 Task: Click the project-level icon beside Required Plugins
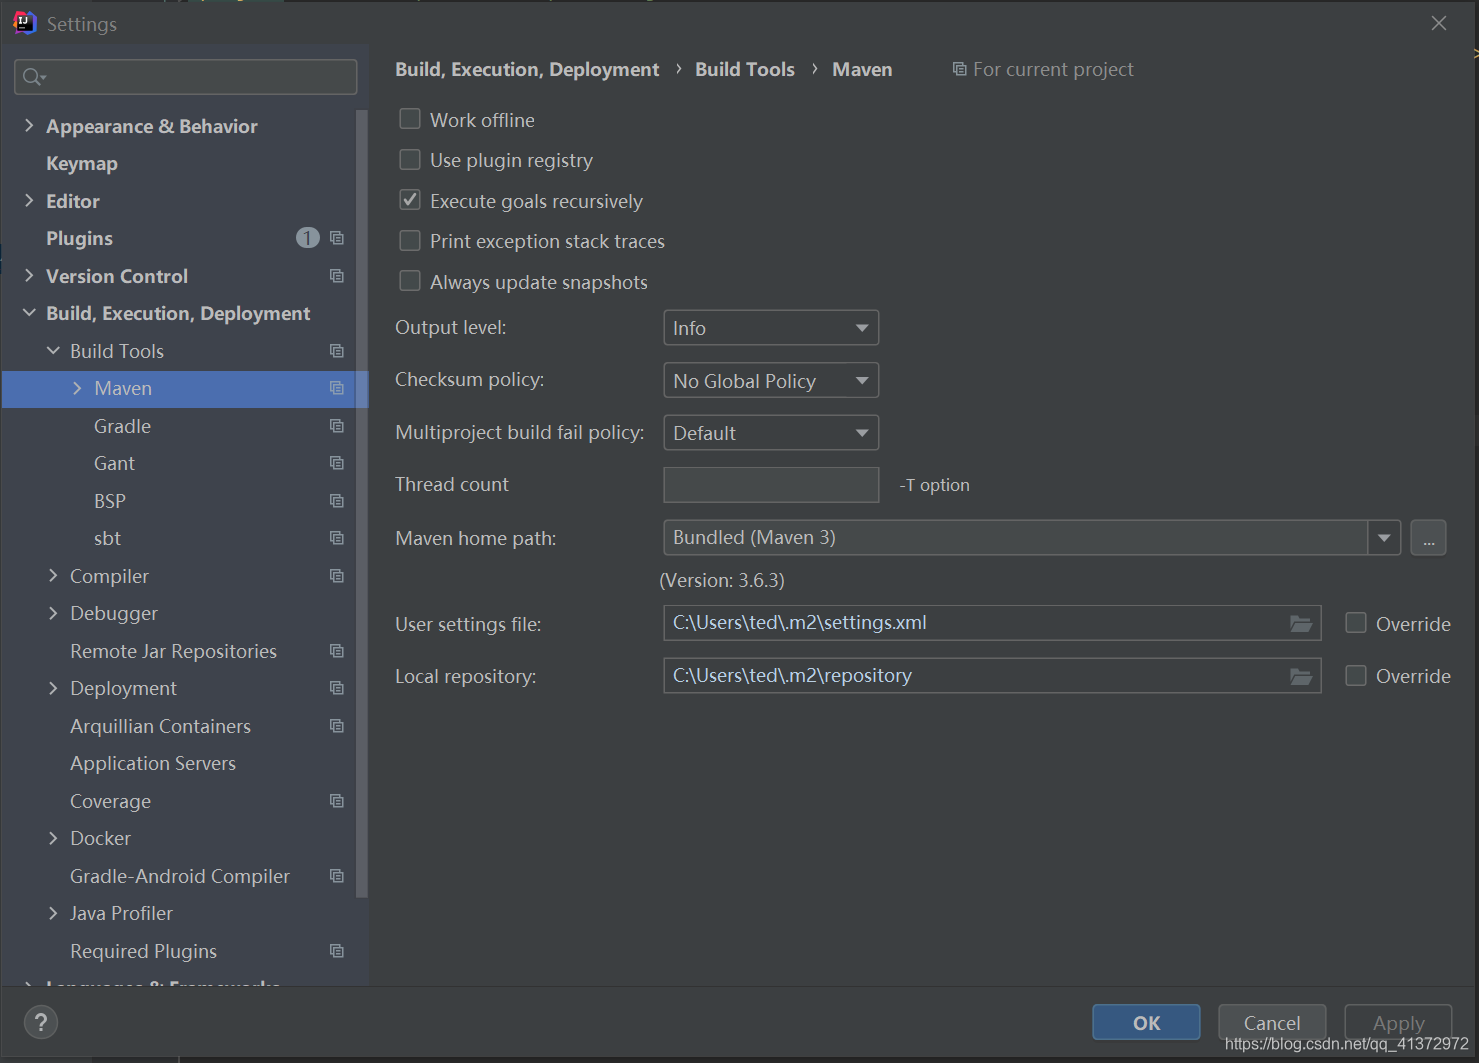[x=337, y=951]
